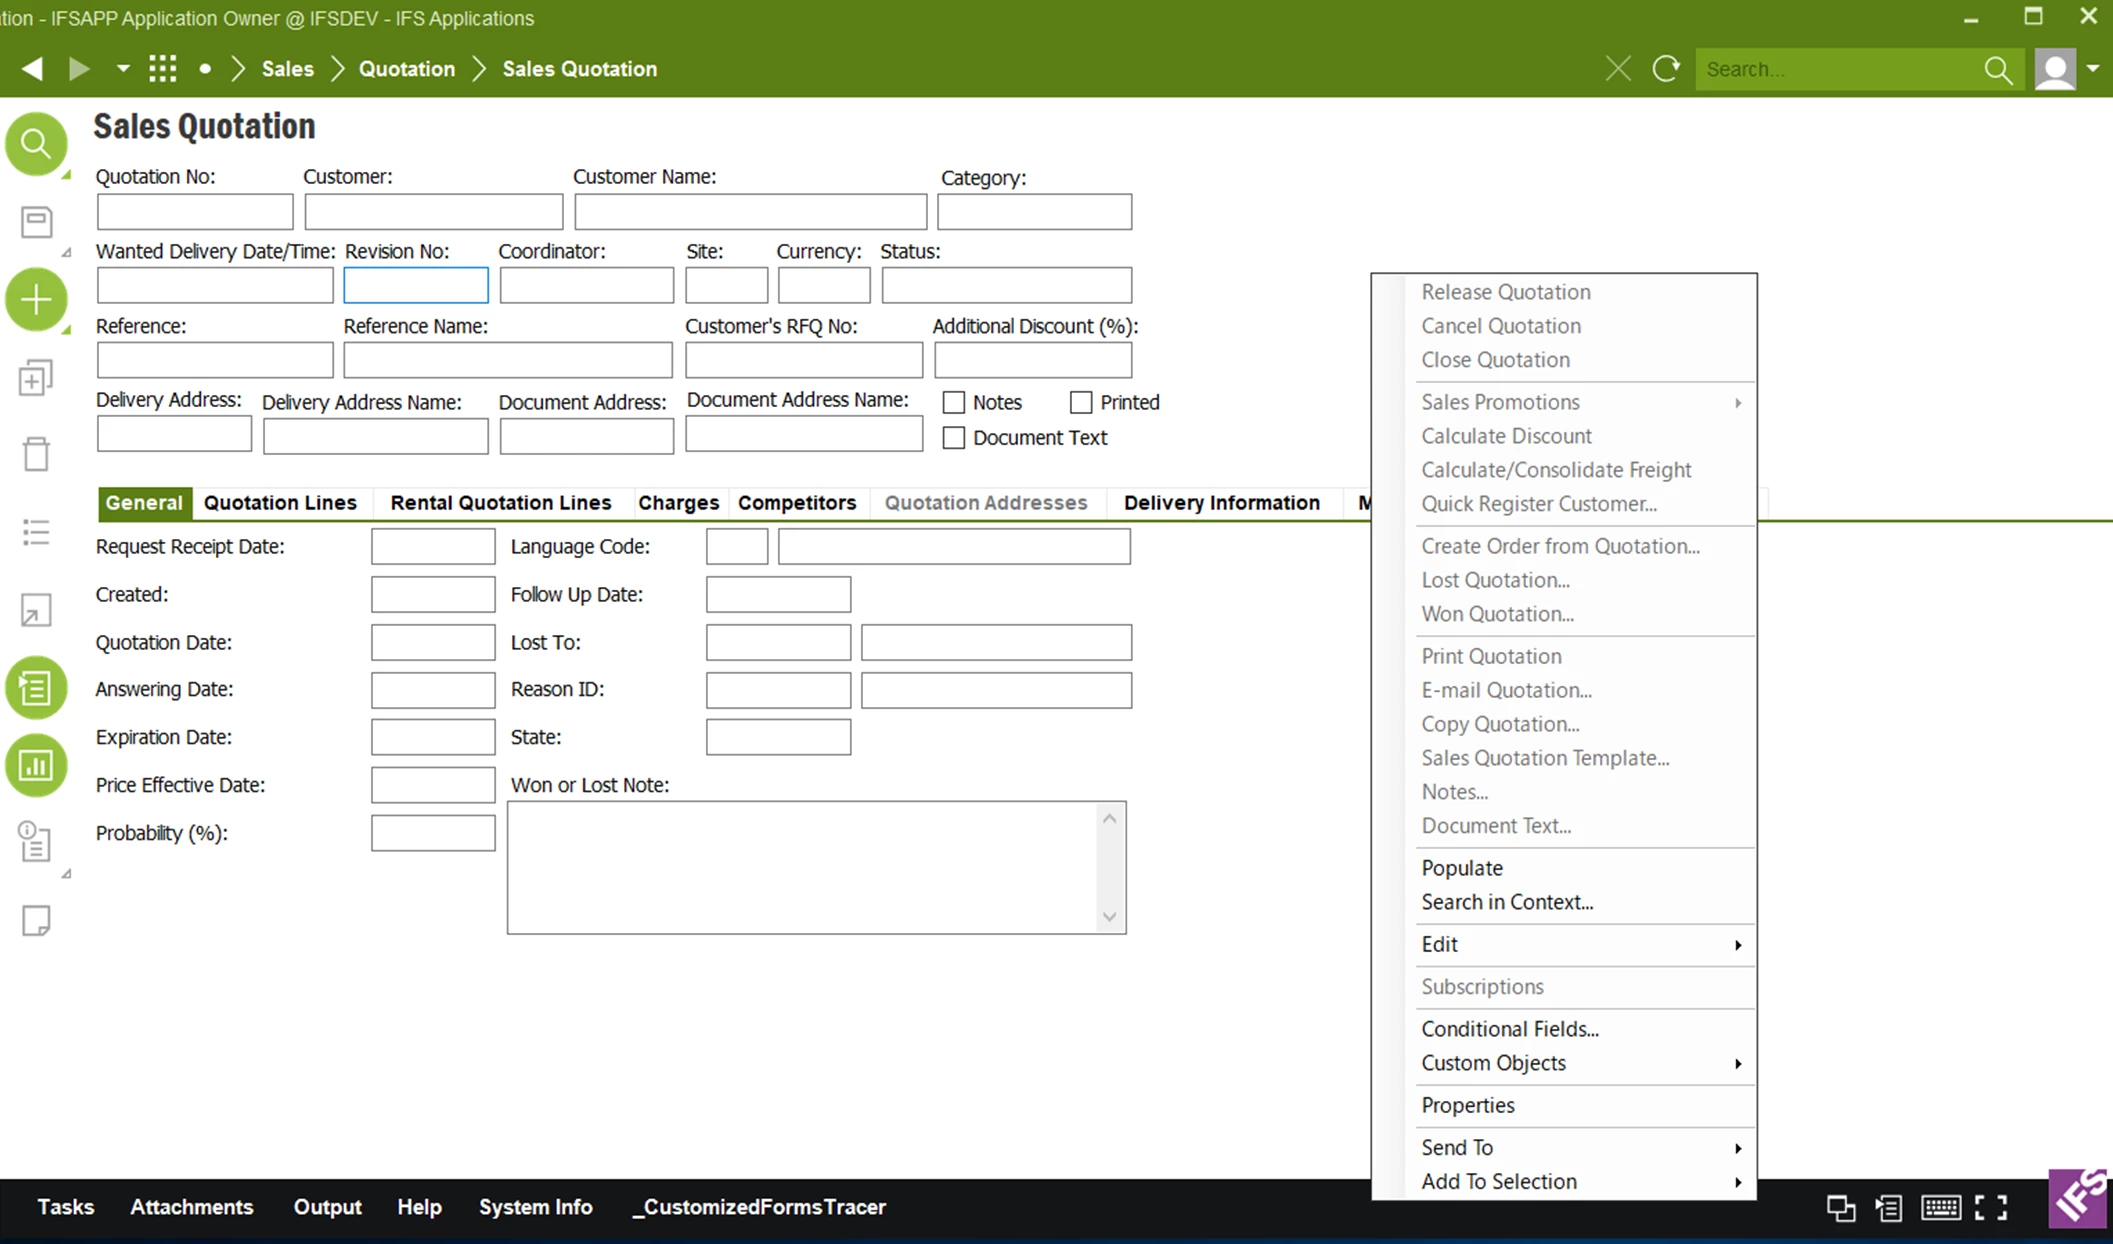Click the windows cascade icon in bottom bar
This screenshot has height=1244, width=2113.
1841,1208
